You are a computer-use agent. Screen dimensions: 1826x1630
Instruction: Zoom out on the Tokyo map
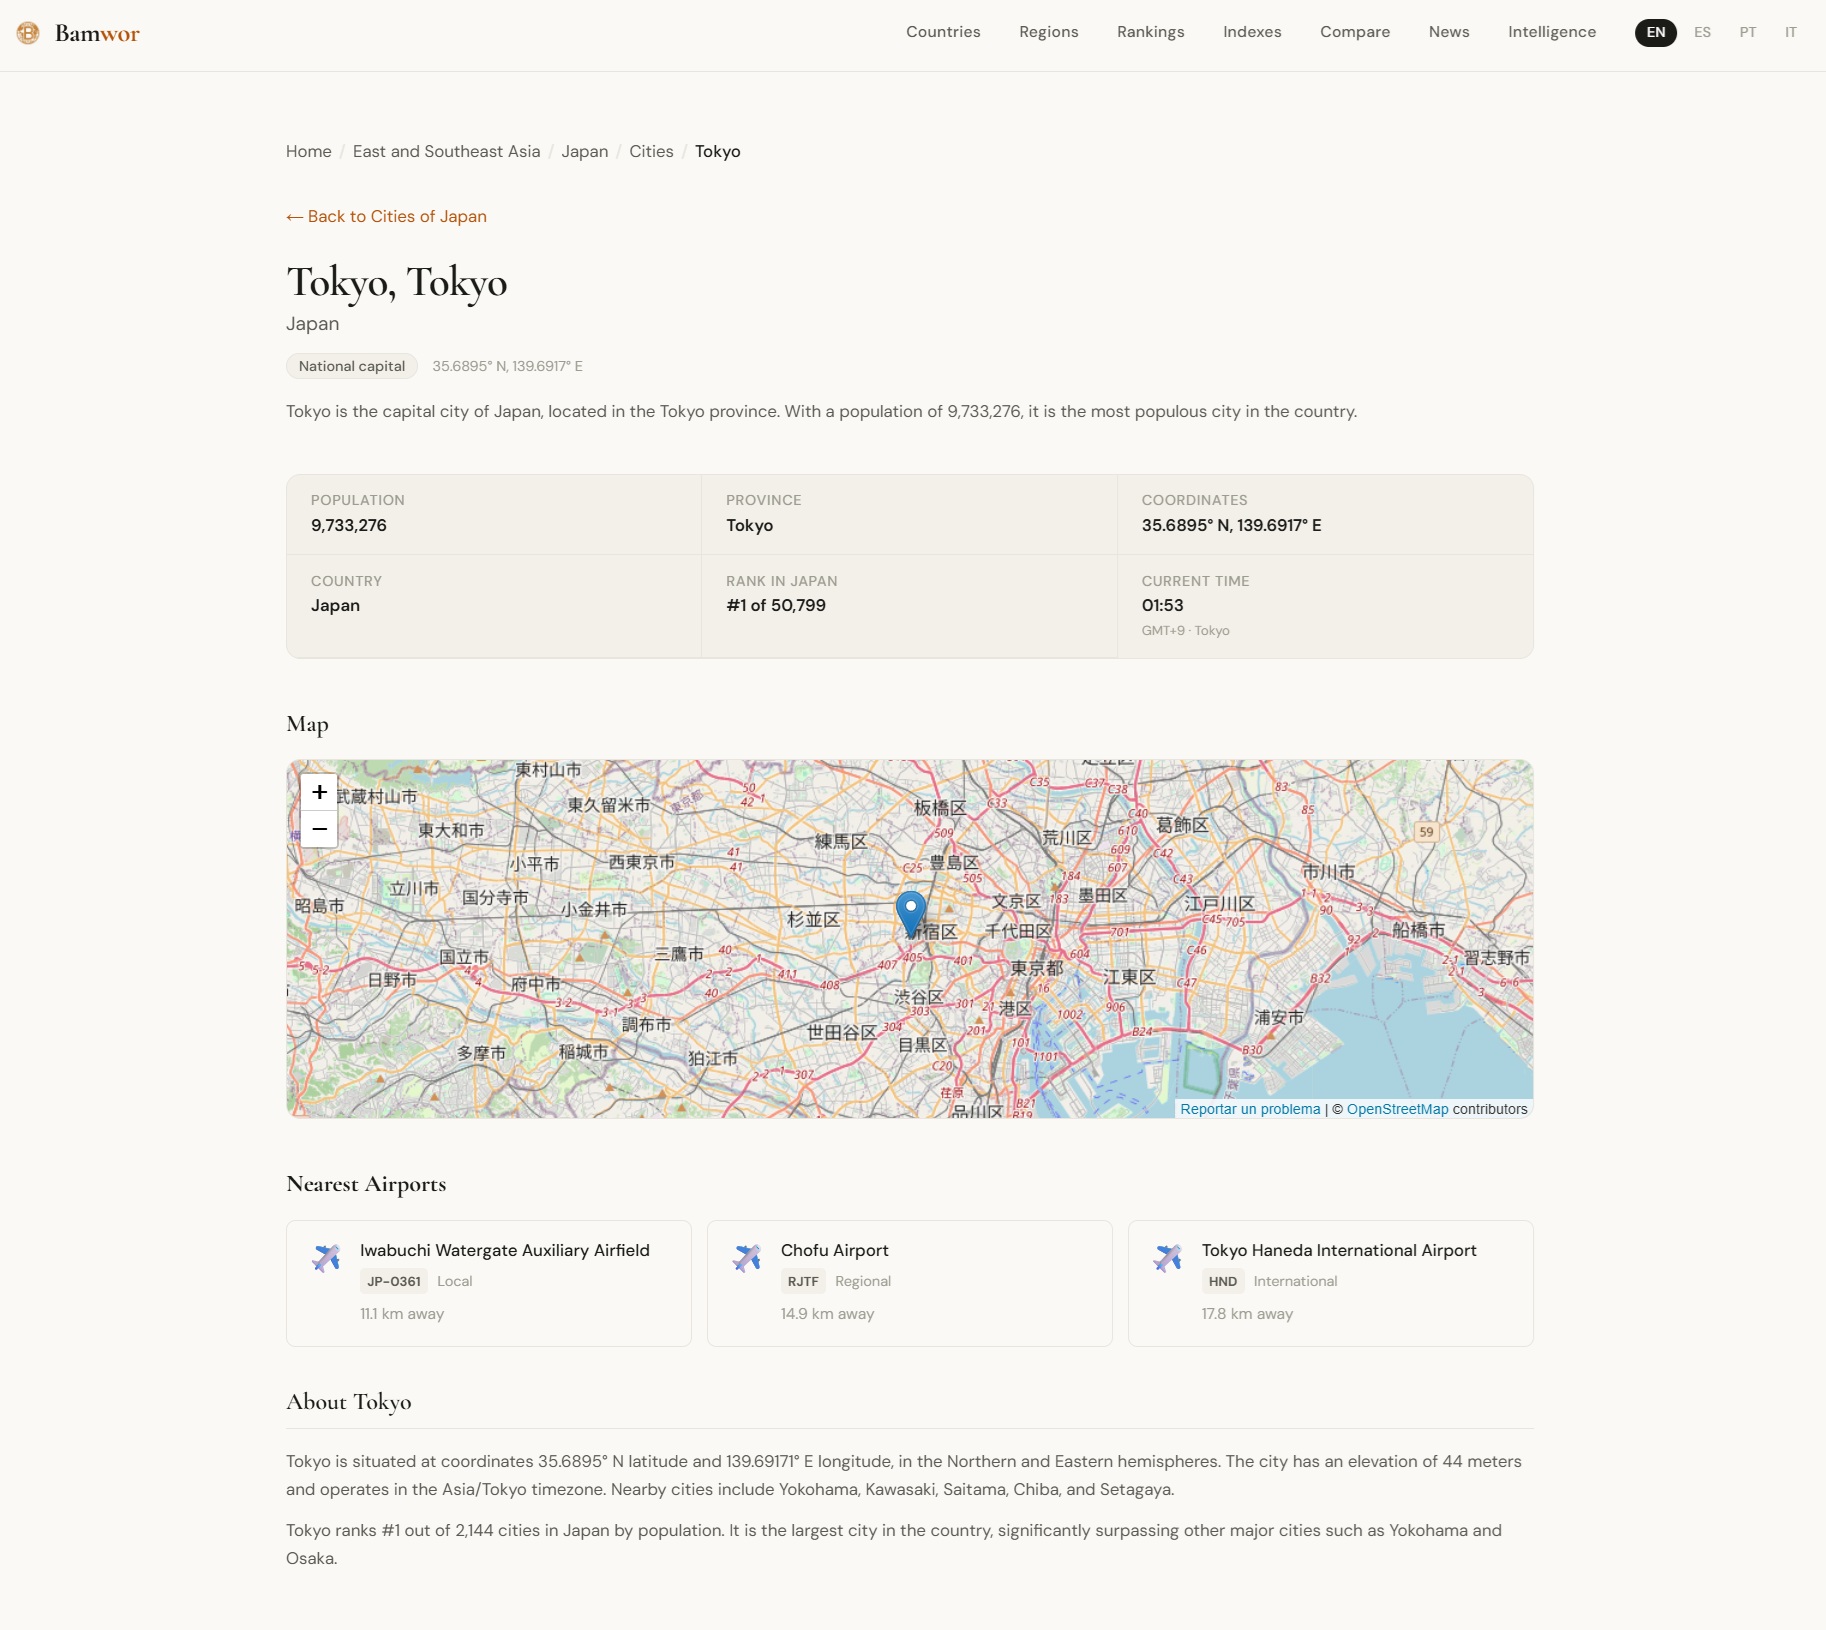pyautogui.click(x=318, y=829)
